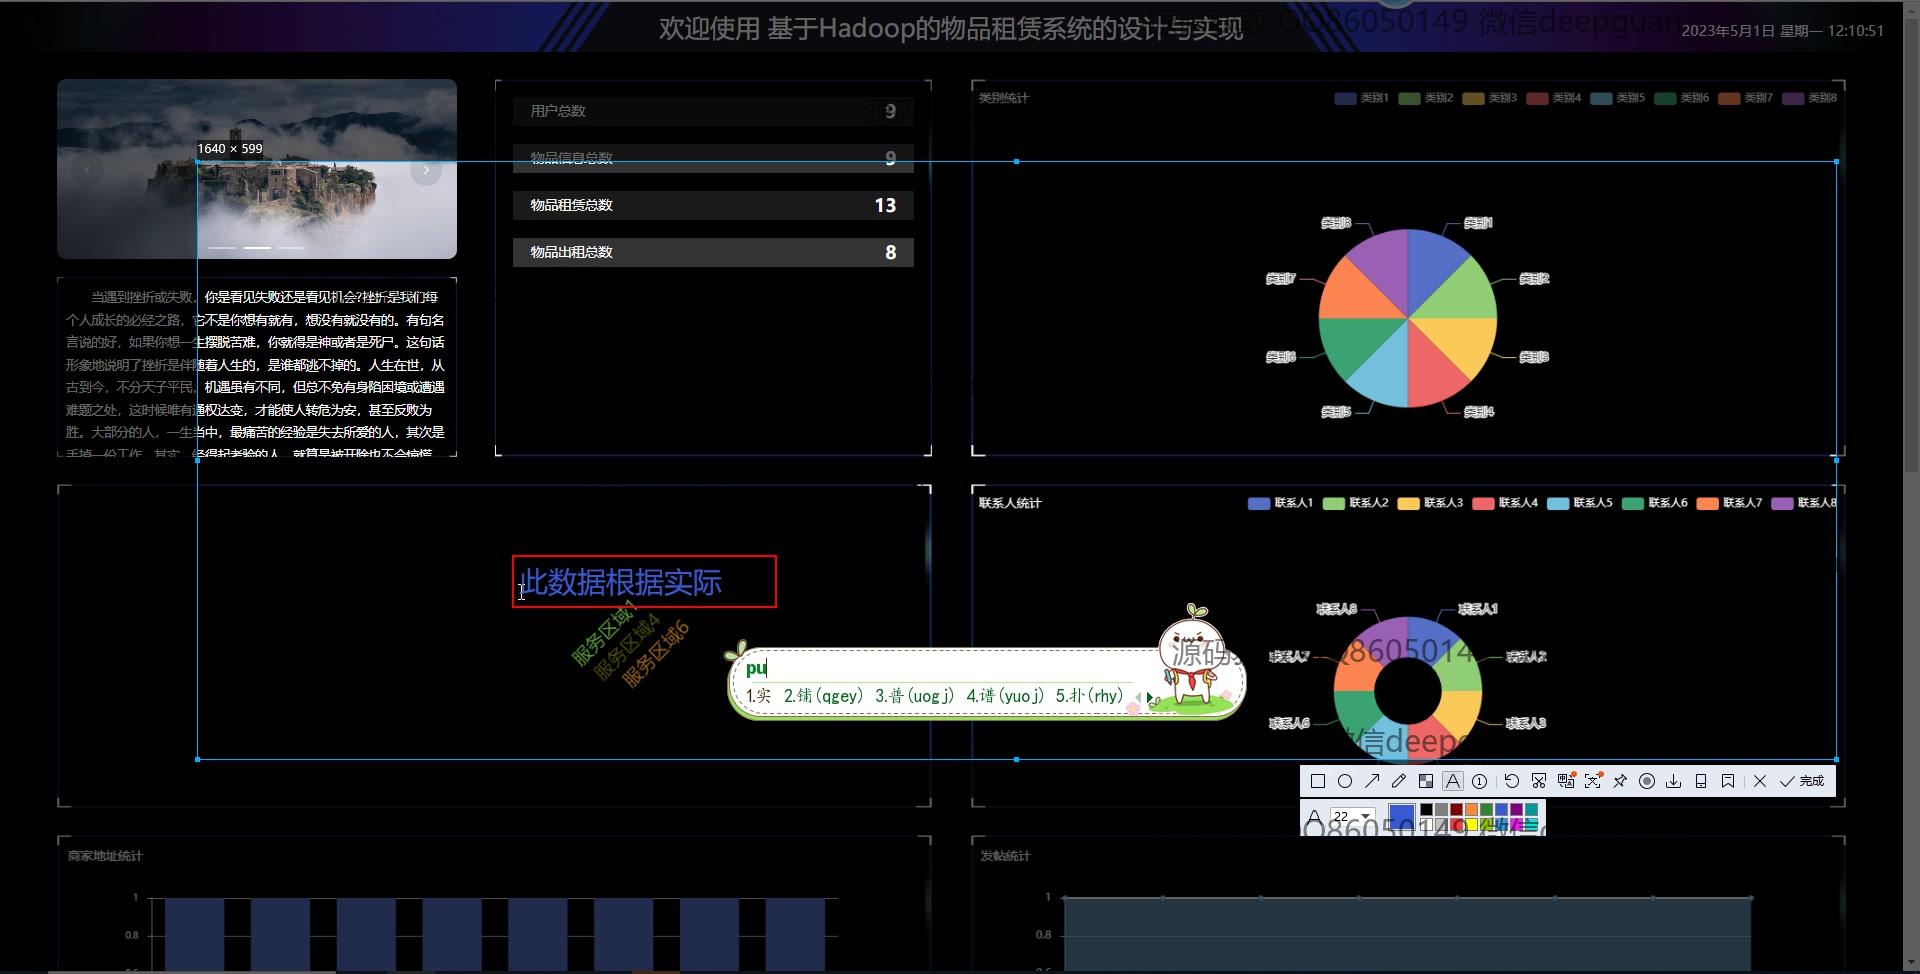Screen dimensions: 1920x974
Task: Click the translate screenshot icon
Action: 1566,781
